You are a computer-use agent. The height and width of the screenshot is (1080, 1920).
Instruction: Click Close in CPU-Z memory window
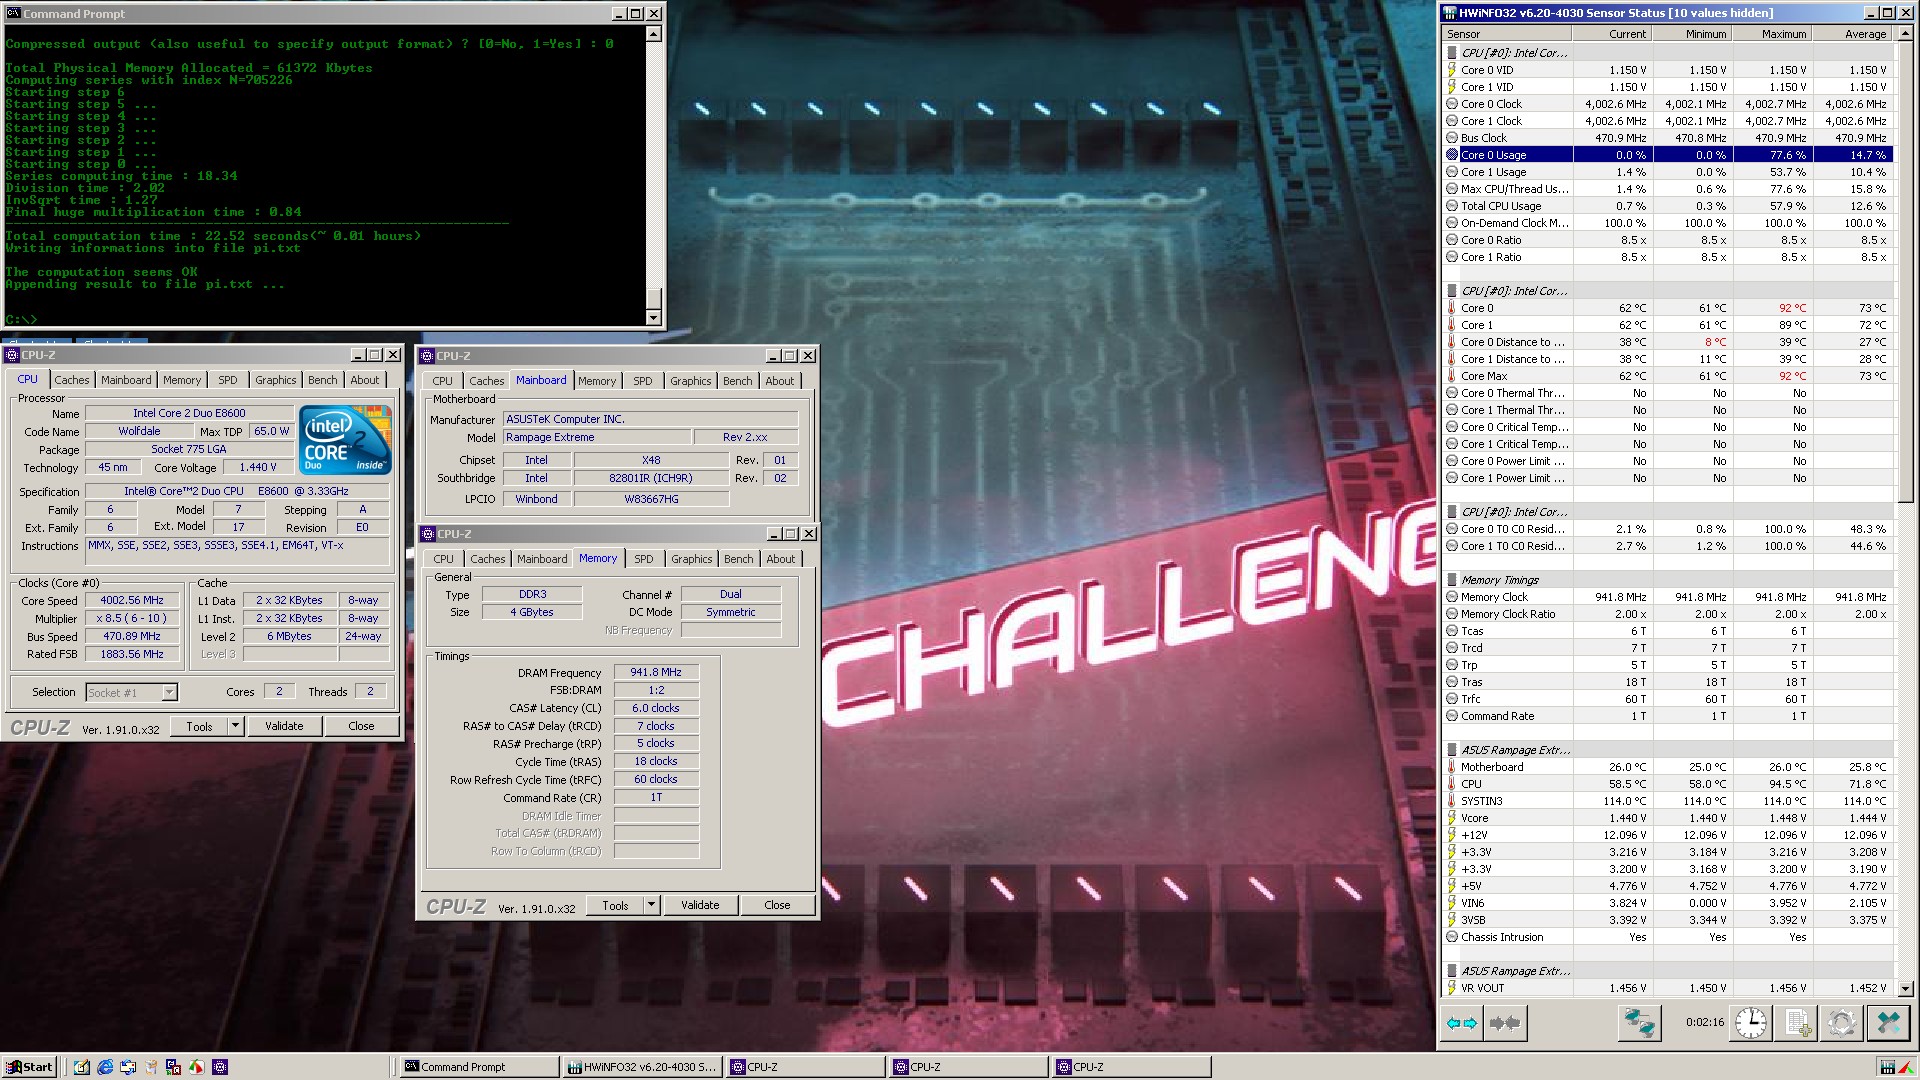[777, 905]
